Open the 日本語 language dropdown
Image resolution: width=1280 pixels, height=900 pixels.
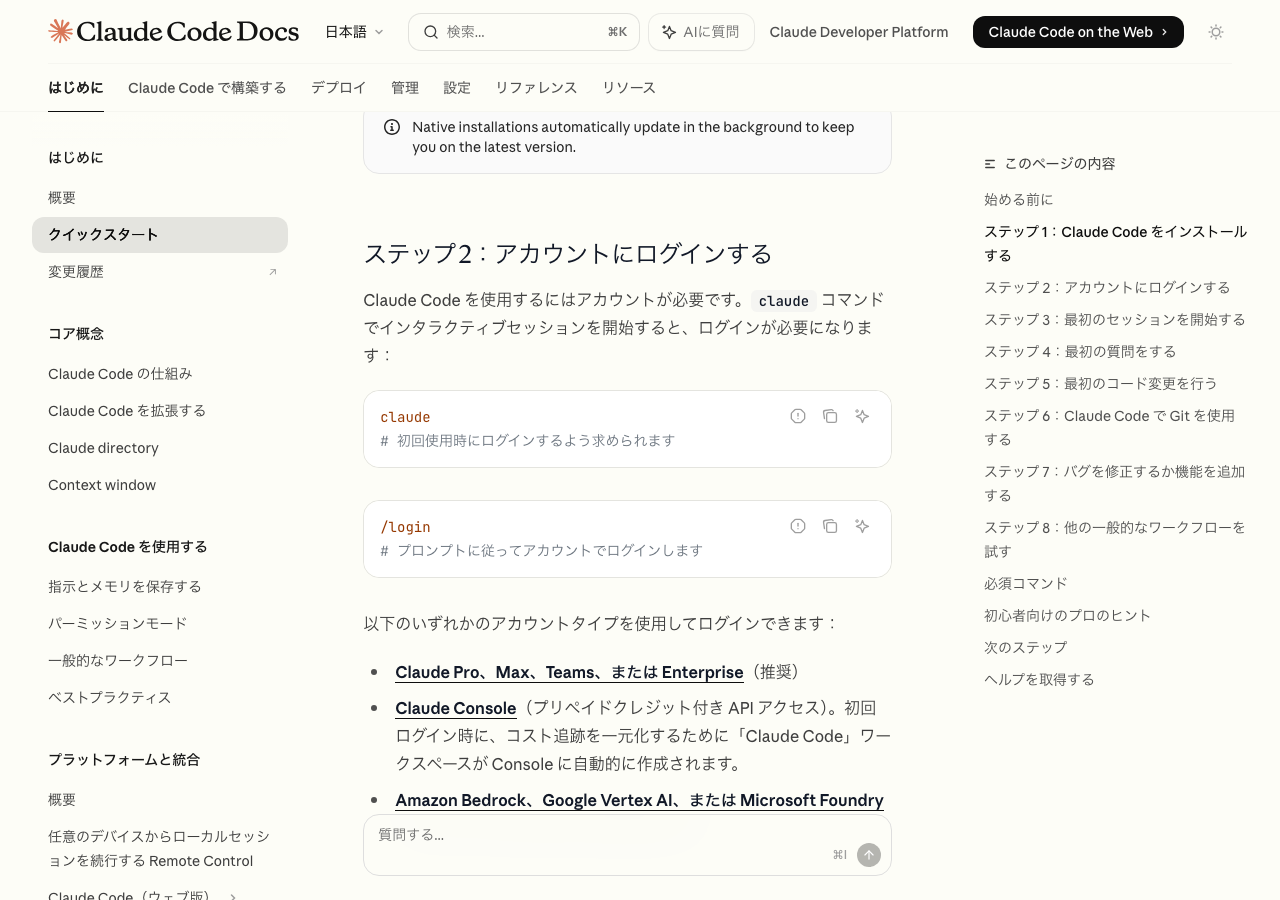pyautogui.click(x=354, y=32)
